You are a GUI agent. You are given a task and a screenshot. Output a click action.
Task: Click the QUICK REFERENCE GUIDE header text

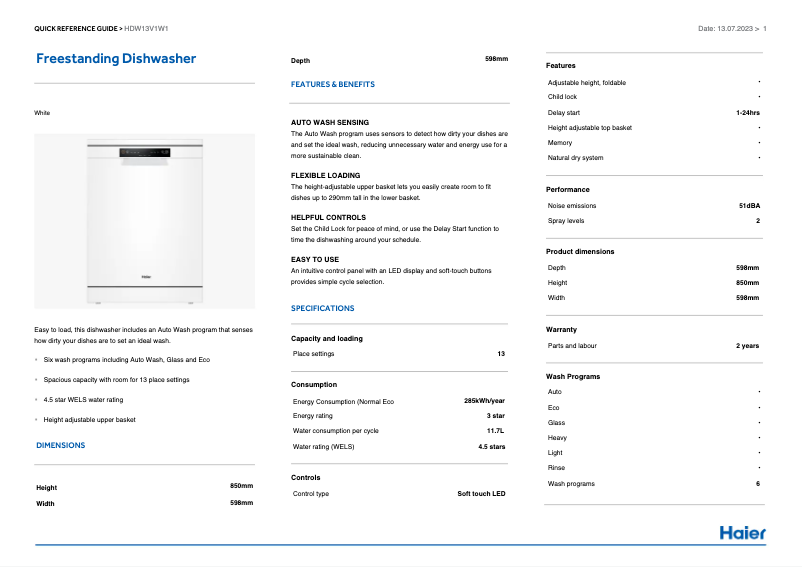tap(78, 28)
